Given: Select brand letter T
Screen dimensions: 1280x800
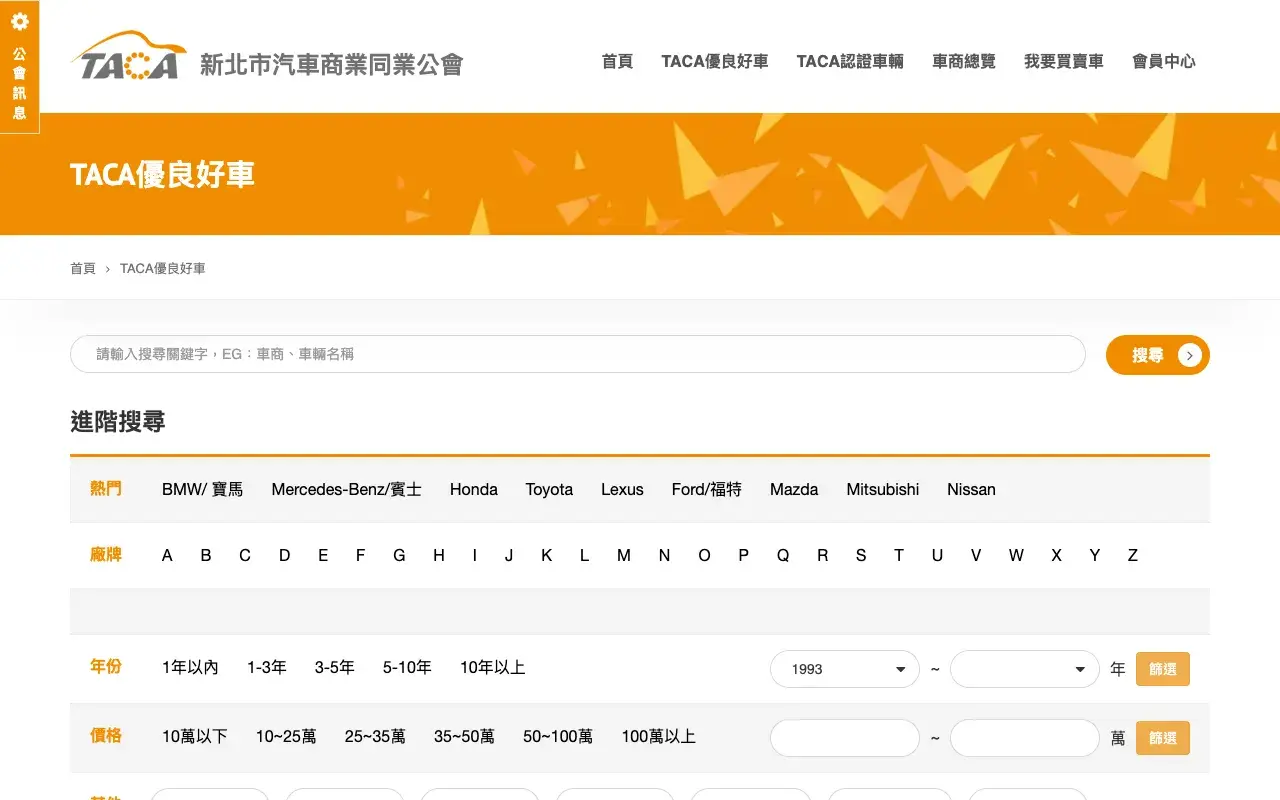Looking at the screenshot, I should 899,555.
